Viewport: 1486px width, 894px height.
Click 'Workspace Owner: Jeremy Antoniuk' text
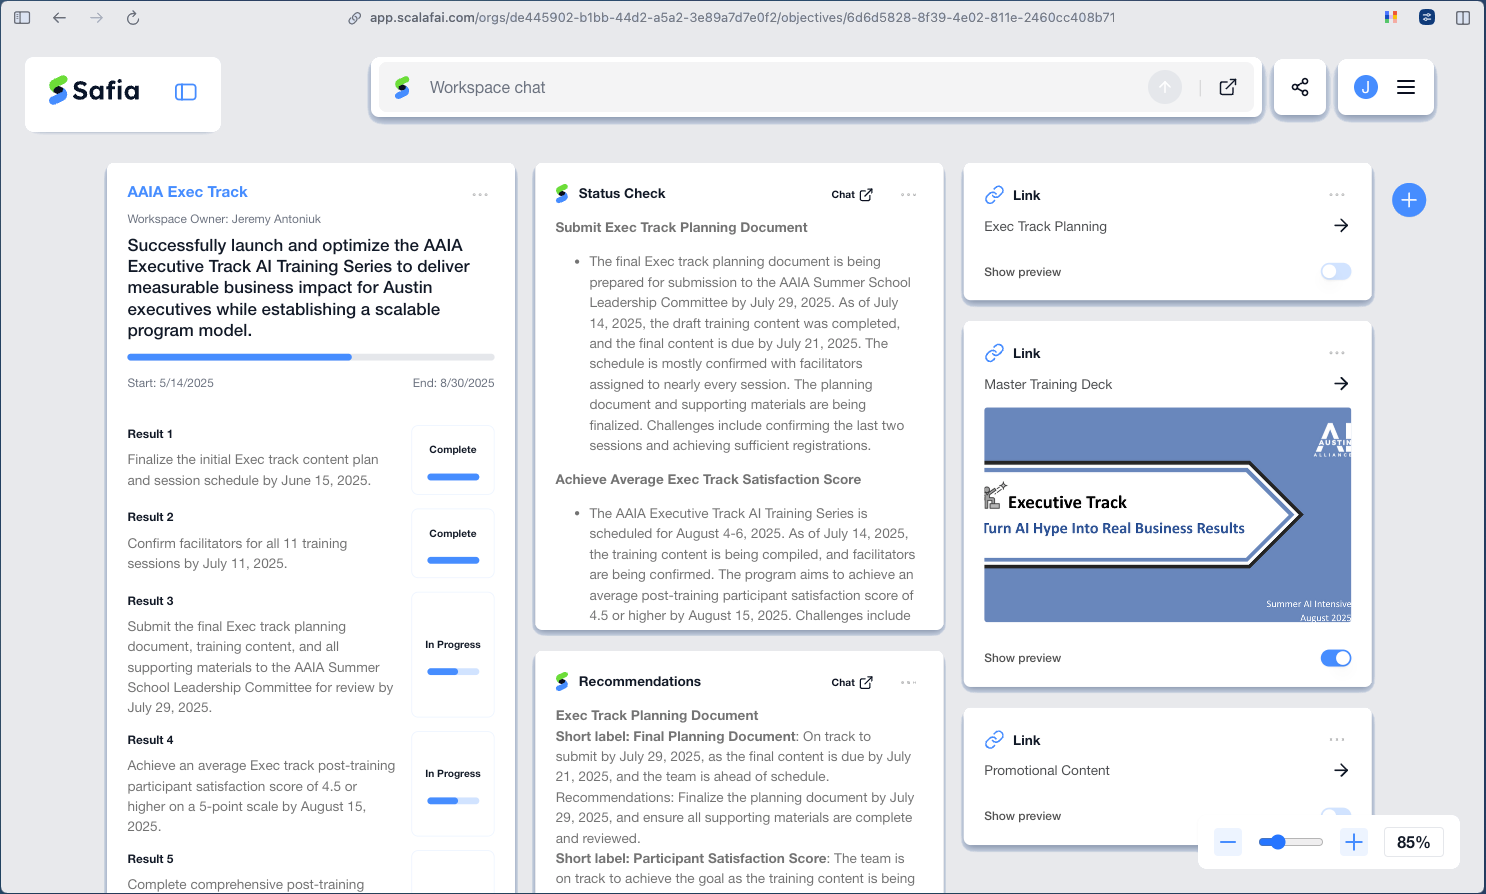click(224, 219)
